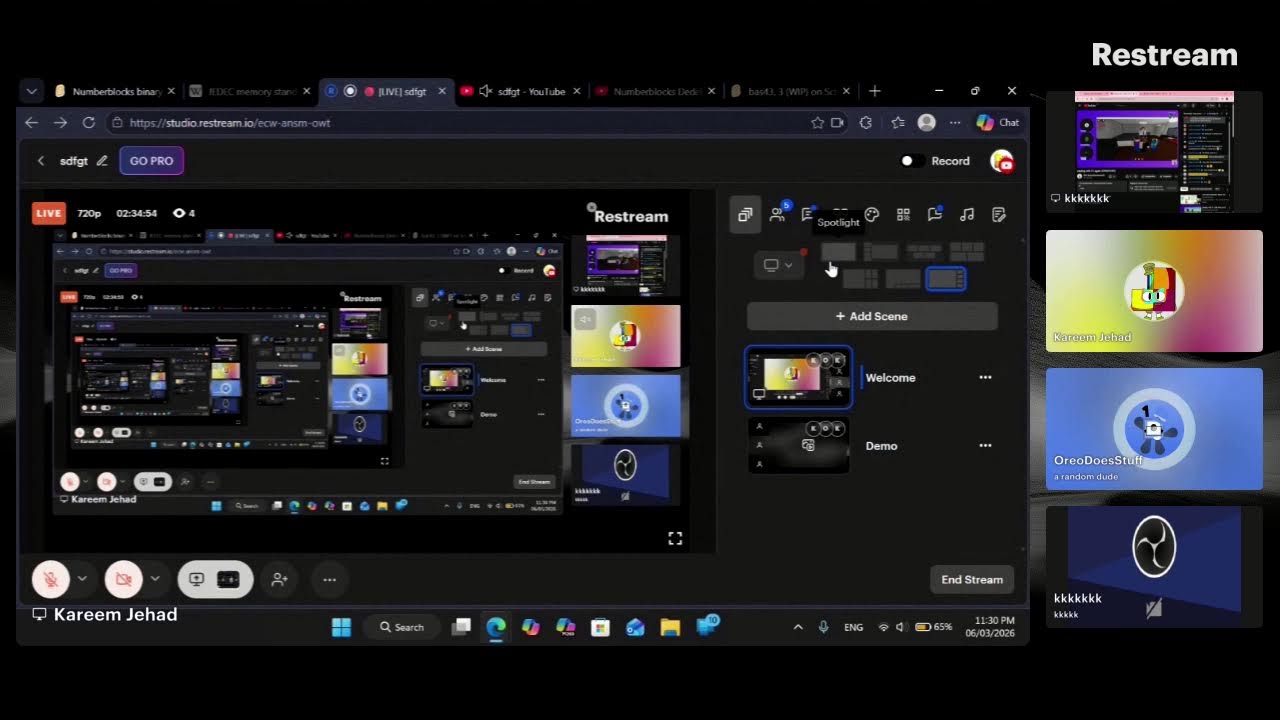Open a new browser tab
1280x720 pixels.
click(875, 91)
